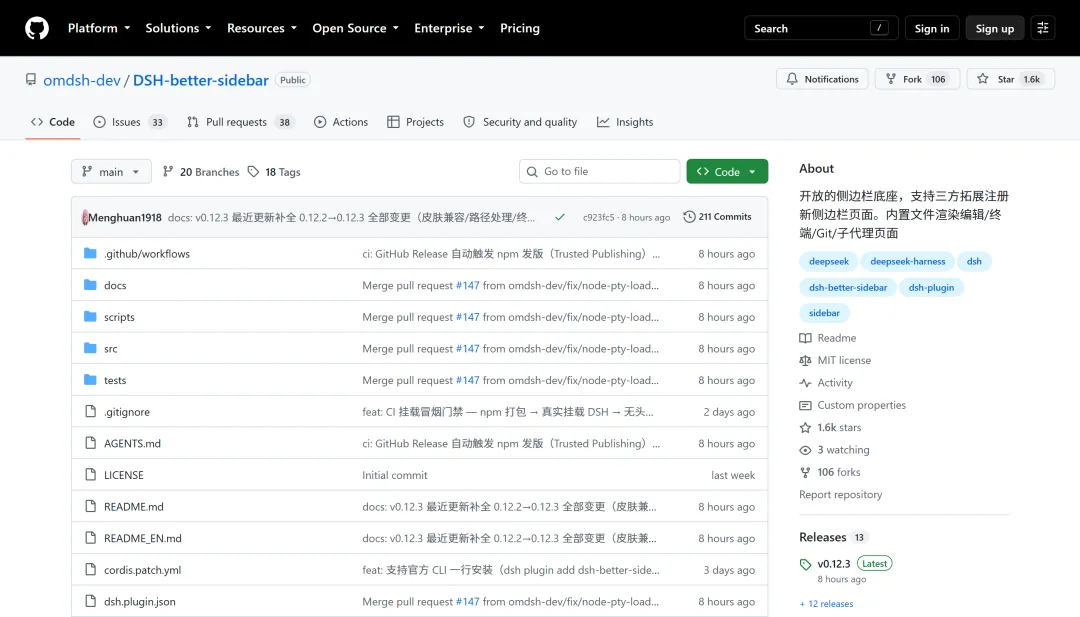Switch to the Security and quality tab

(520, 122)
